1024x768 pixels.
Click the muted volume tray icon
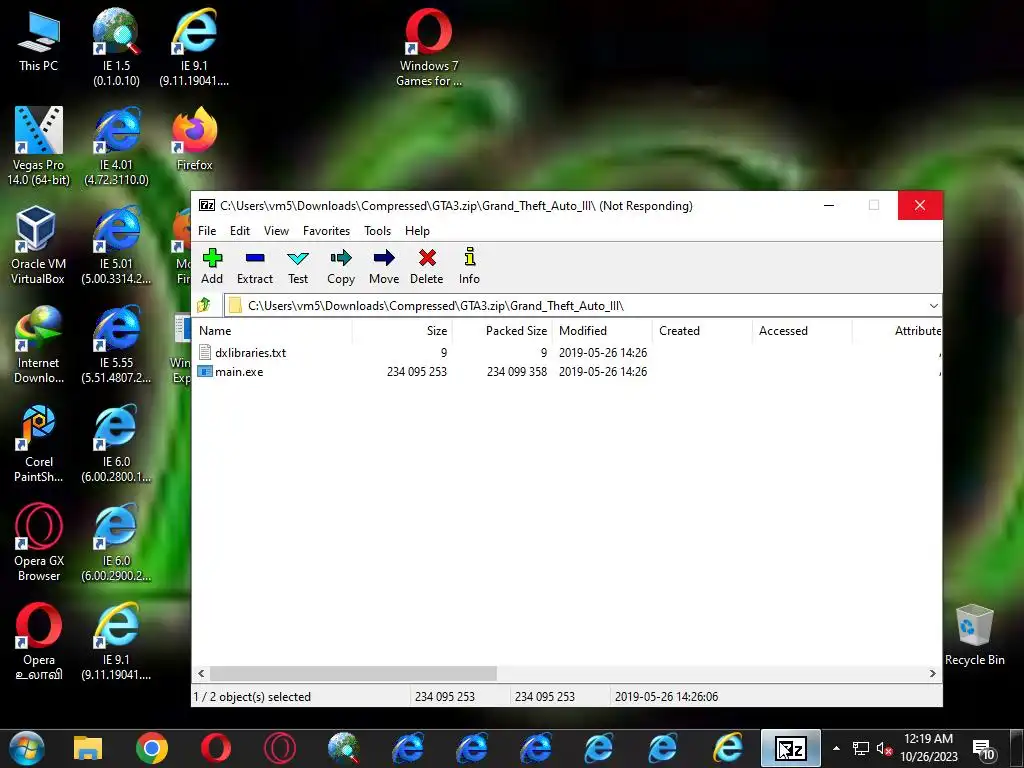coord(884,749)
